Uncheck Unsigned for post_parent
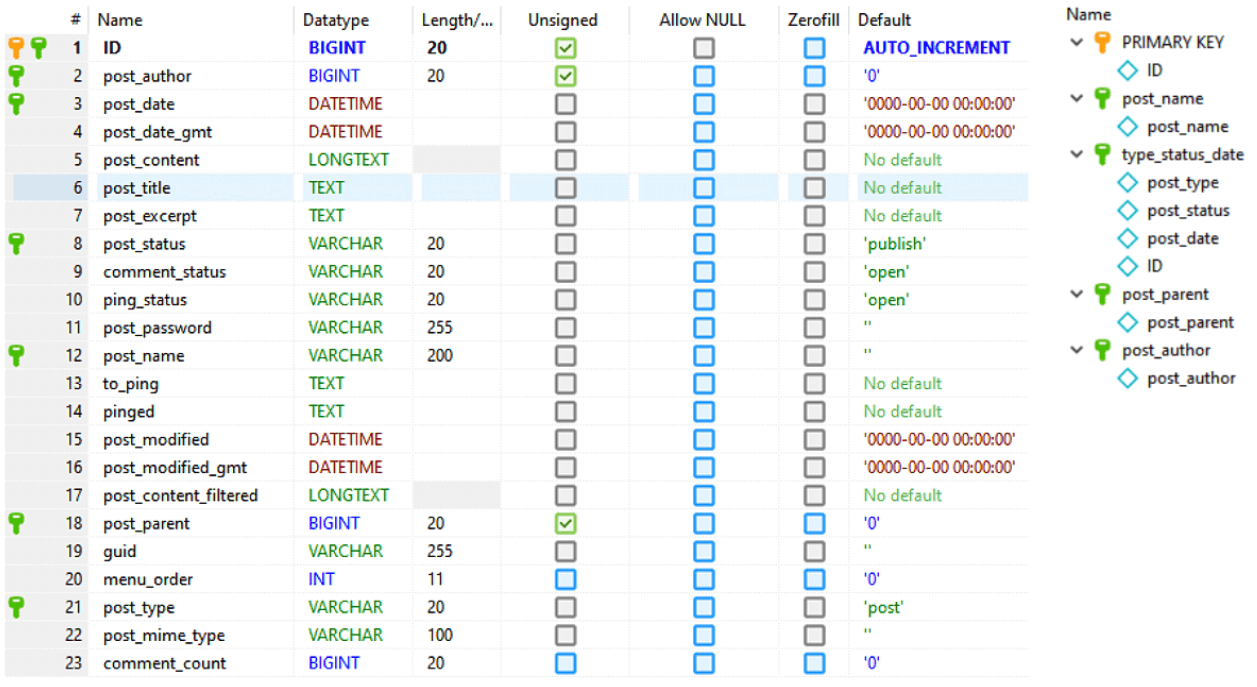Screen dimensions: 1257x687 tap(566, 523)
